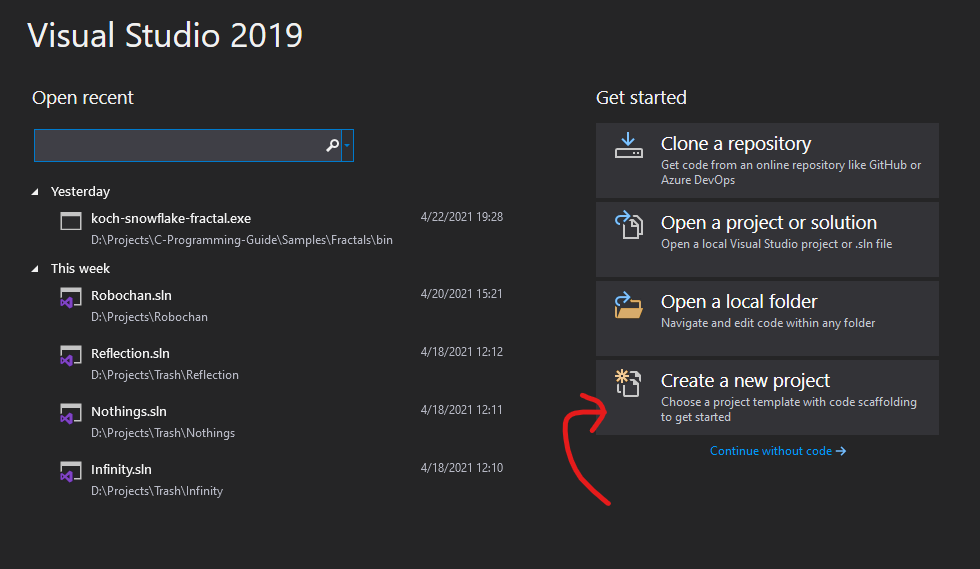
Task: Choose Open a project or solution
Action: pyautogui.click(x=767, y=239)
